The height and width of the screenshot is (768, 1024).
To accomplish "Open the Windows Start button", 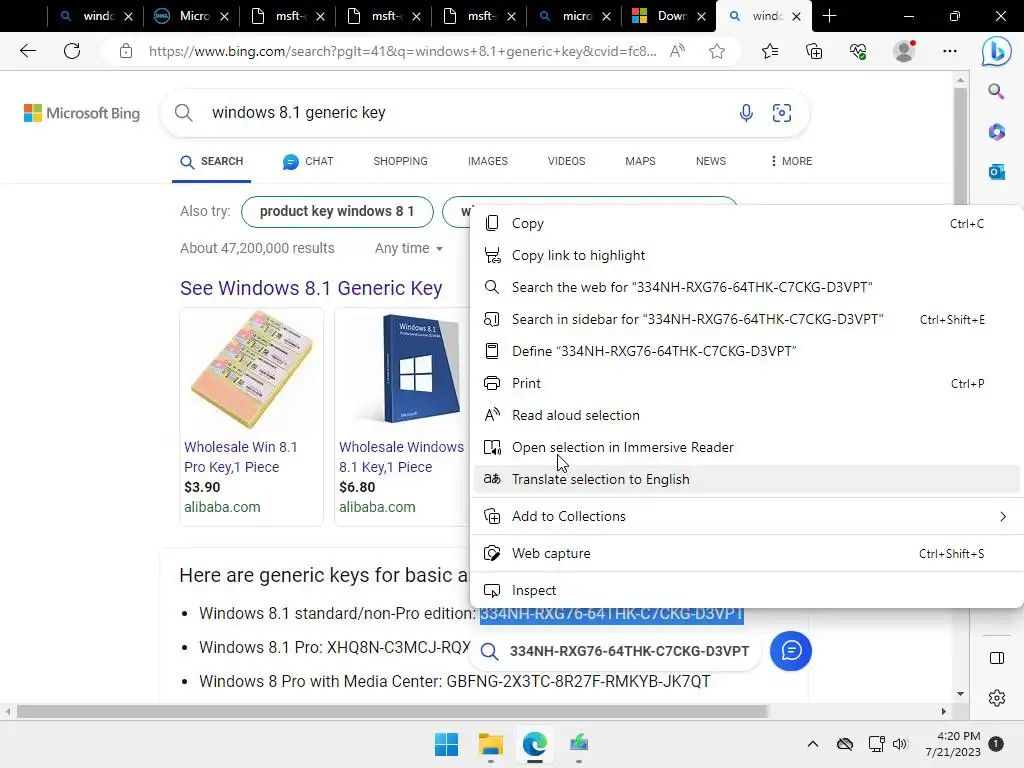I will tap(447, 744).
